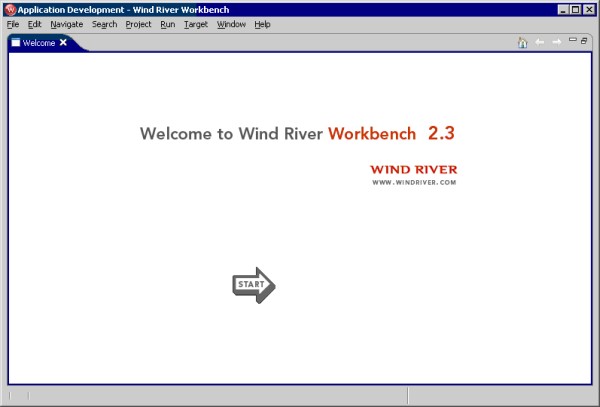
Task: Click the www.windriver.com link text
Action: click(413, 183)
